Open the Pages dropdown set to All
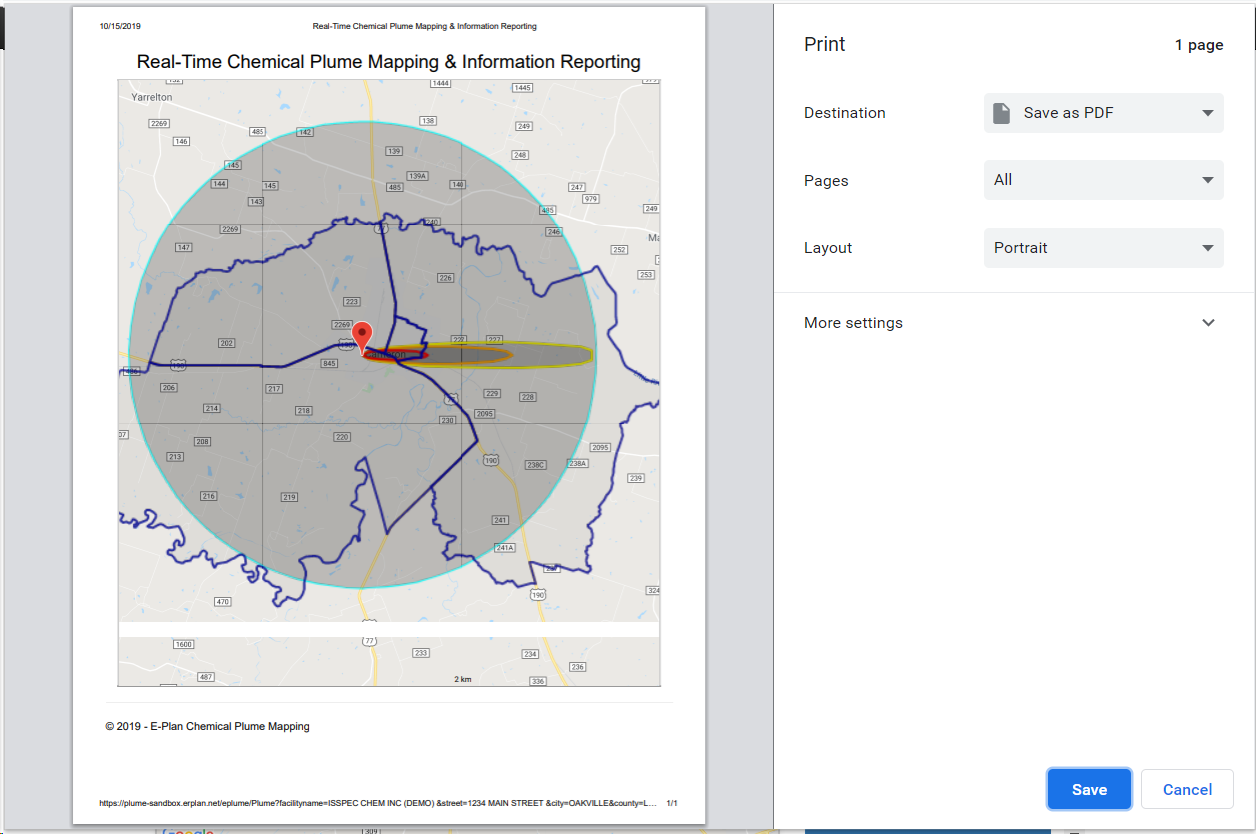This screenshot has height=834, width=1256. click(1103, 180)
